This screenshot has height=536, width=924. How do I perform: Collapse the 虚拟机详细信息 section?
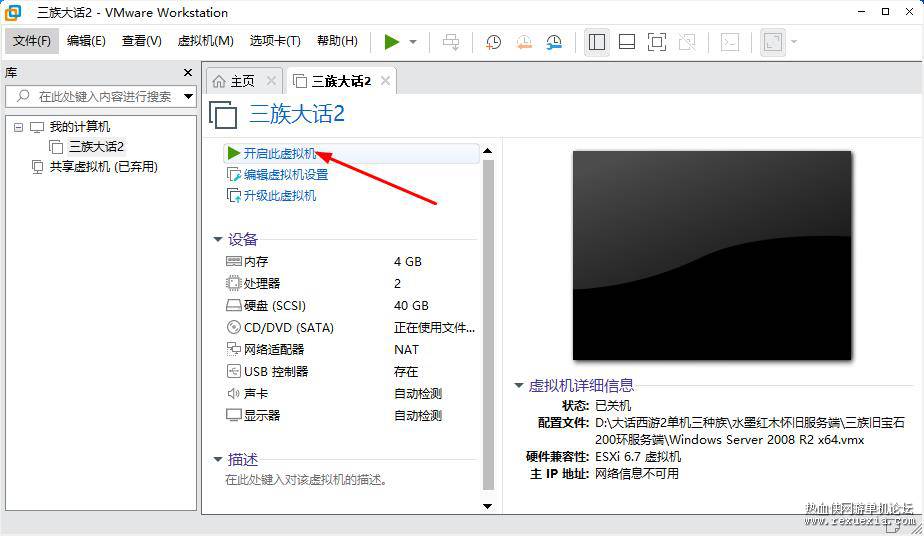pos(519,385)
